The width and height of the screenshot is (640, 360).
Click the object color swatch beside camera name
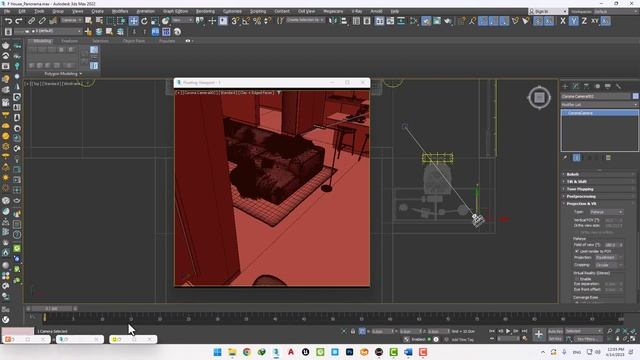point(636,96)
